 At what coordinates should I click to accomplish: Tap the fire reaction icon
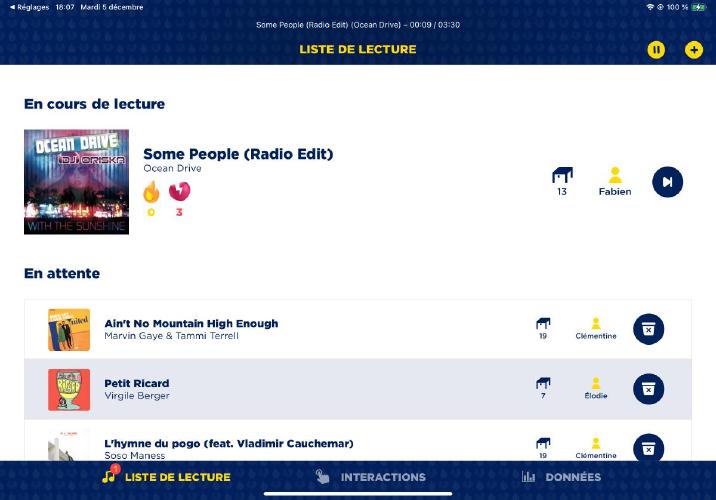tap(151, 192)
